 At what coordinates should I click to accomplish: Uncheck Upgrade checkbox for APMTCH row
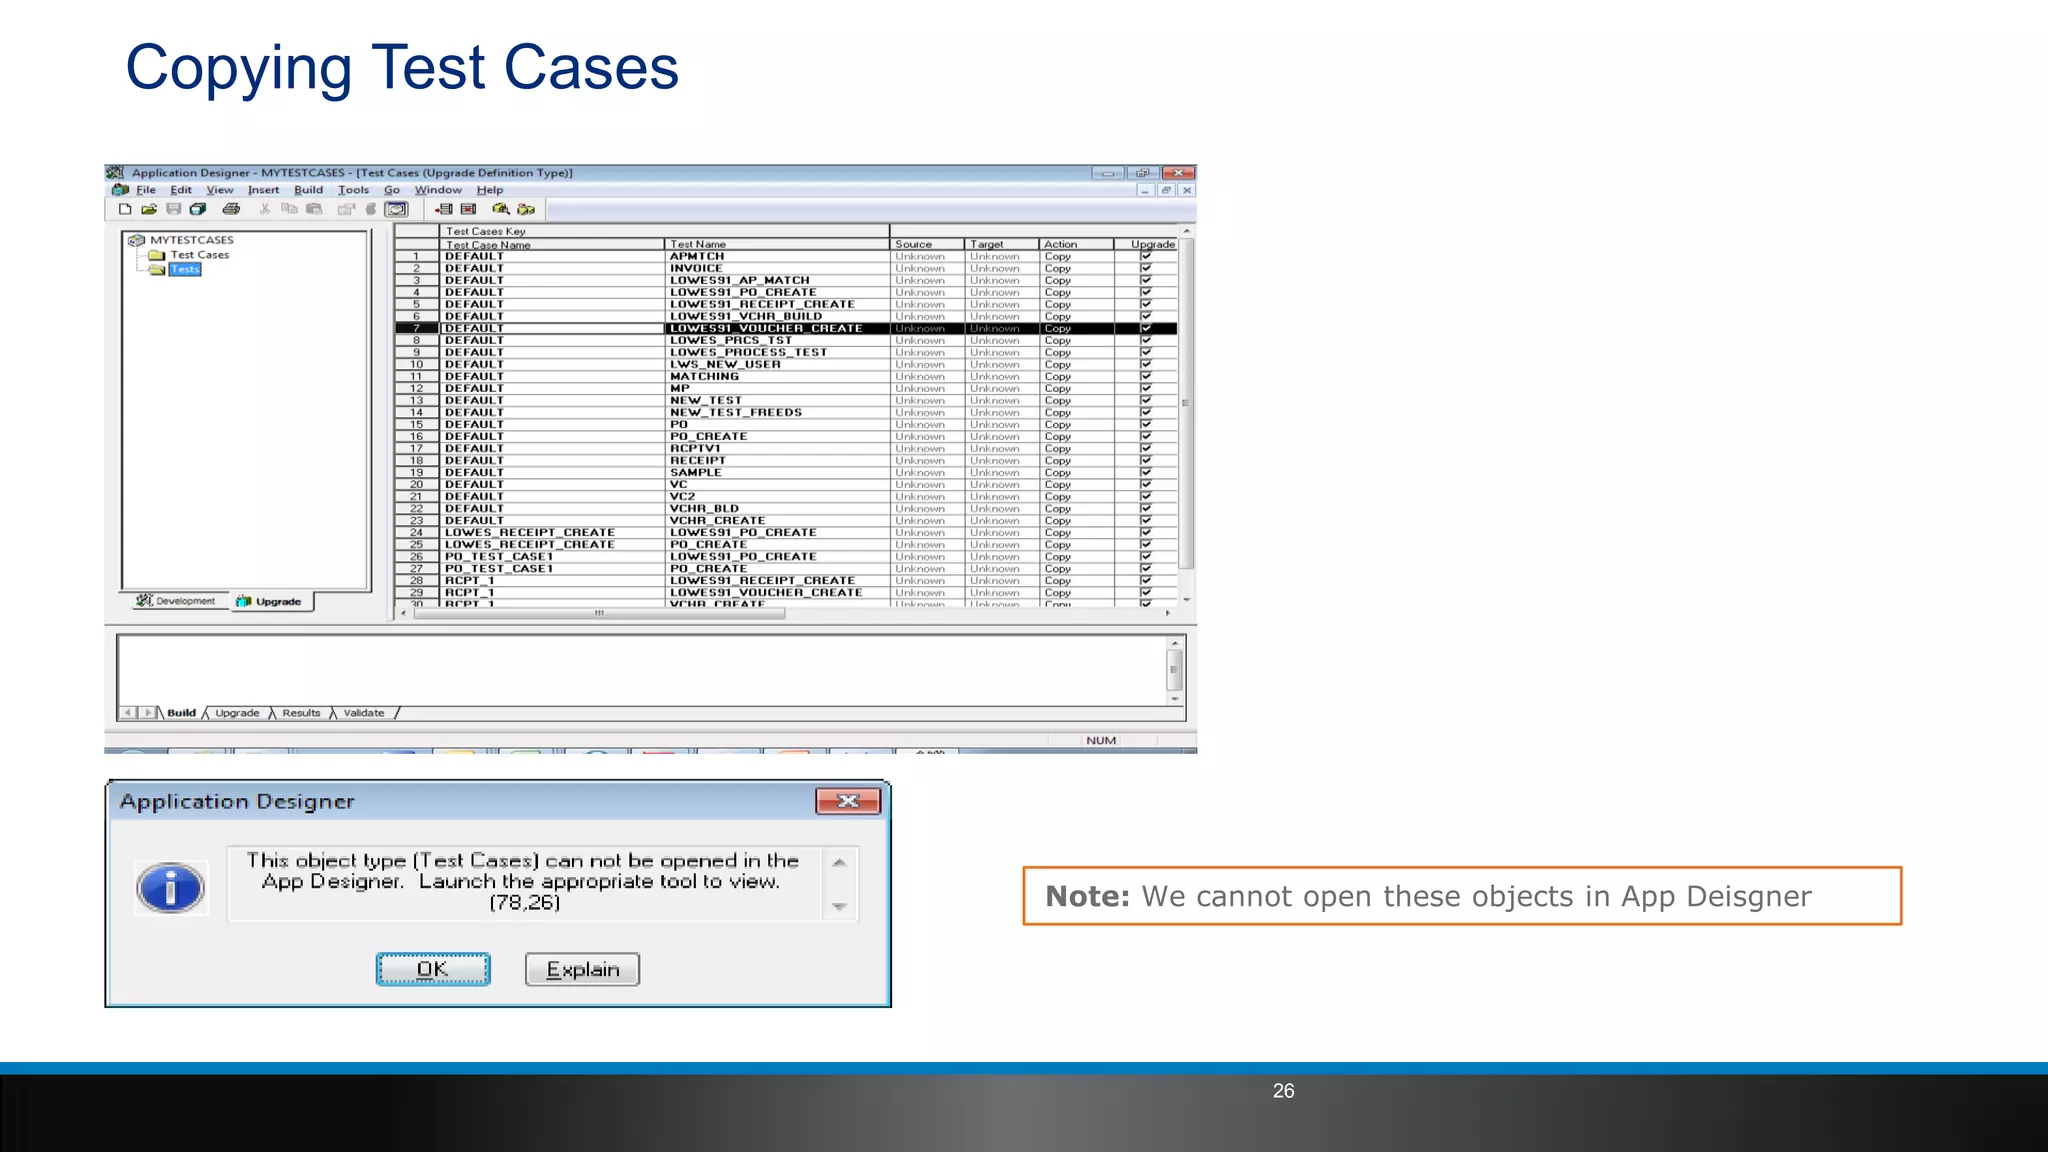point(1146,256)
